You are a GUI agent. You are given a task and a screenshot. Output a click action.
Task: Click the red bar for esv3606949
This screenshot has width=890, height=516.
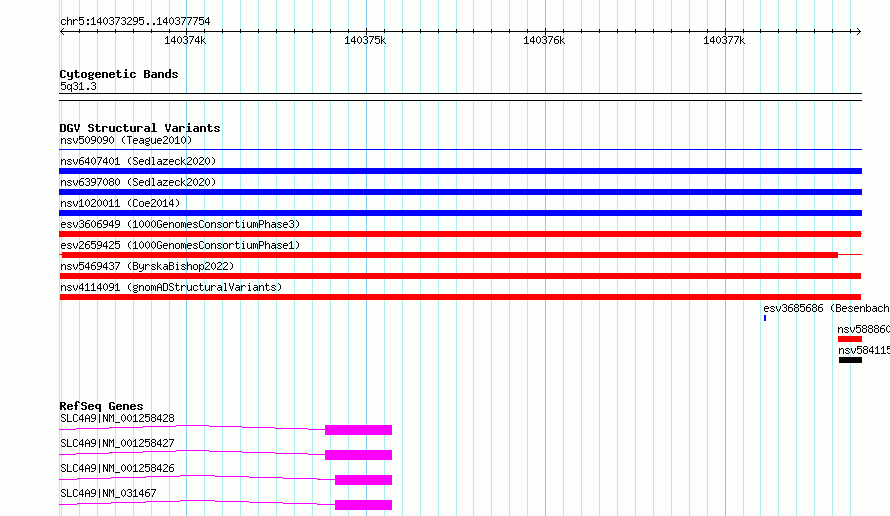point(460,234)
